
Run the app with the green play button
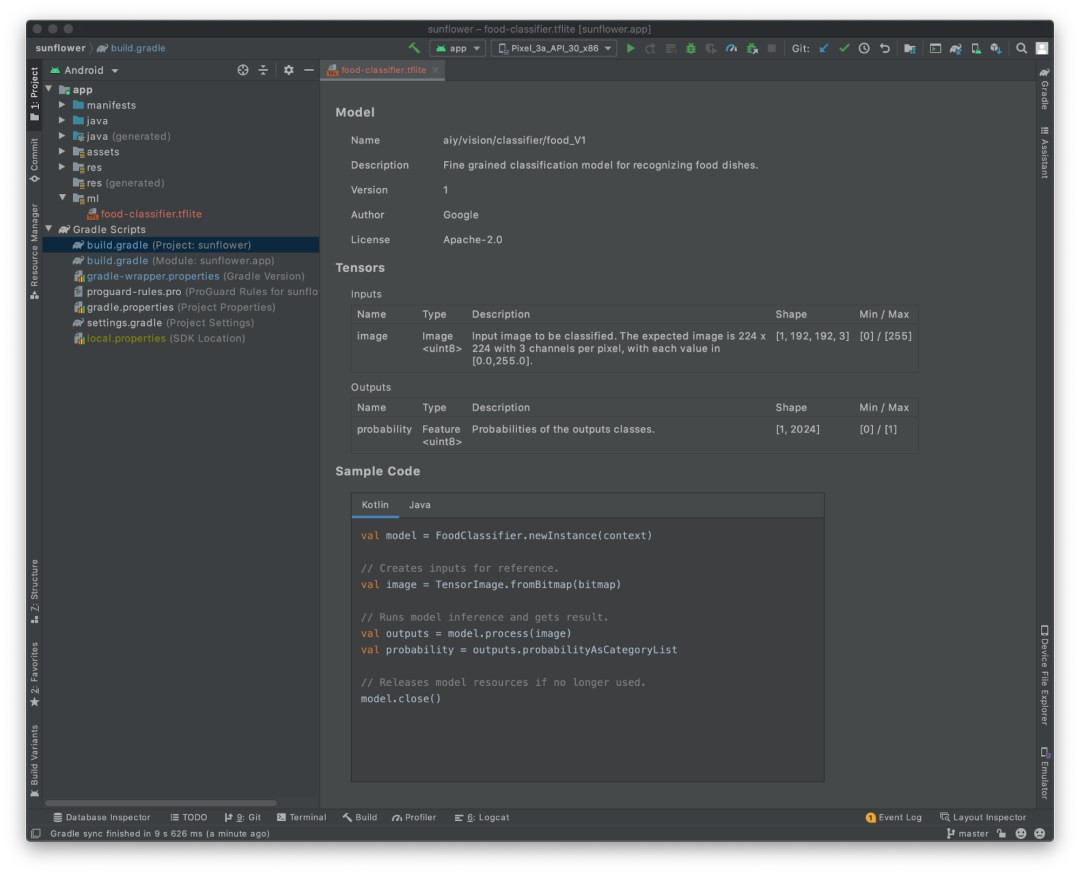point(630,48)
